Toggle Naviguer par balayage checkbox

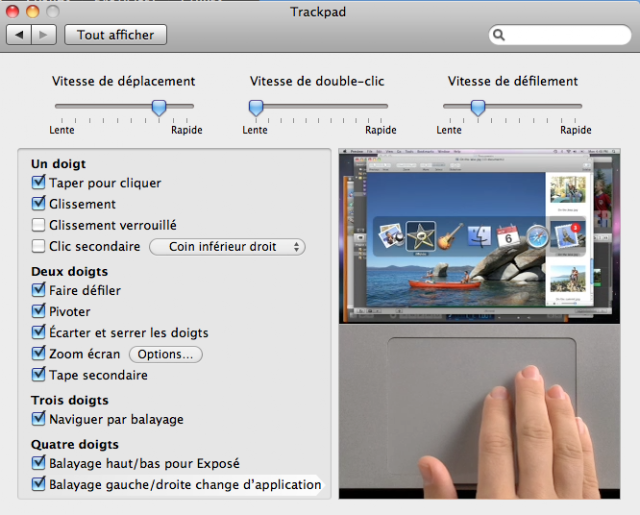pos(38,419)
